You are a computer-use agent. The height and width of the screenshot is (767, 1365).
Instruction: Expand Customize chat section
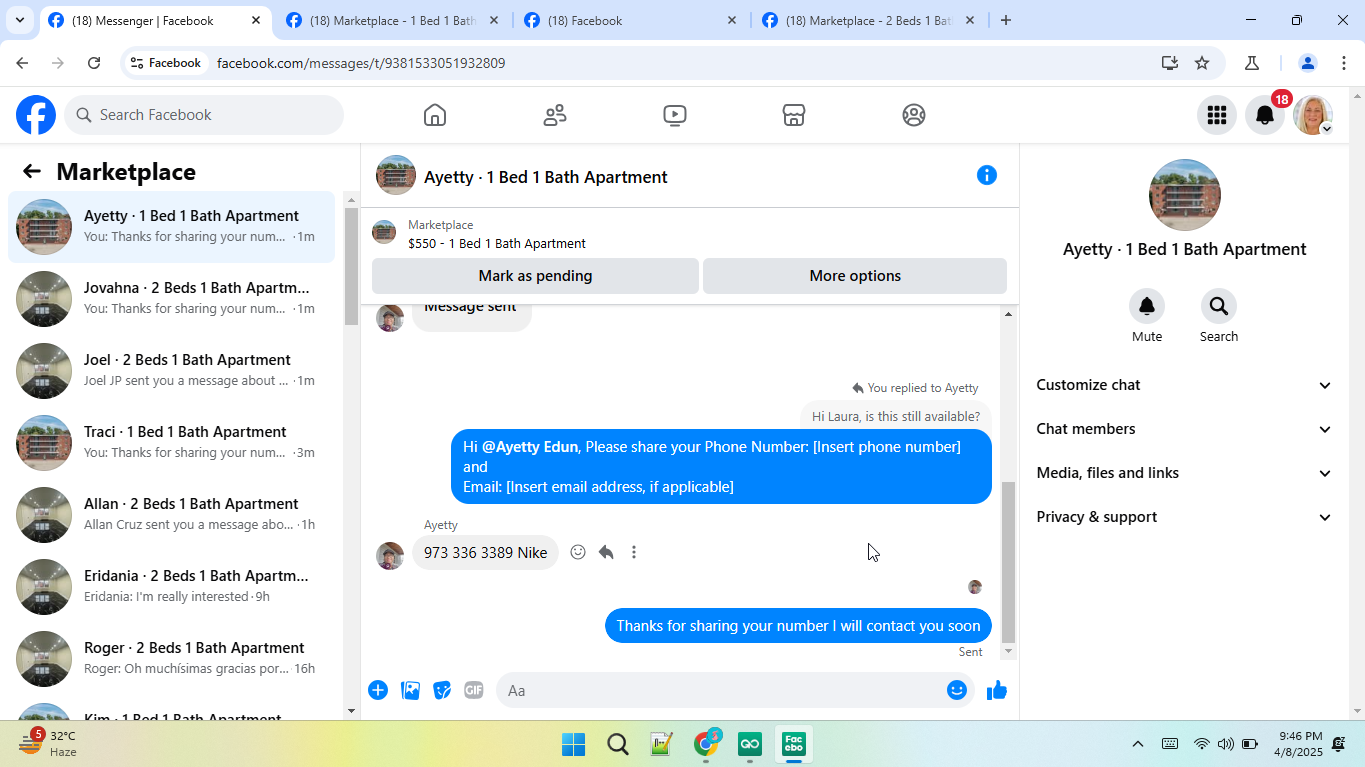[x=1185, y=385]
